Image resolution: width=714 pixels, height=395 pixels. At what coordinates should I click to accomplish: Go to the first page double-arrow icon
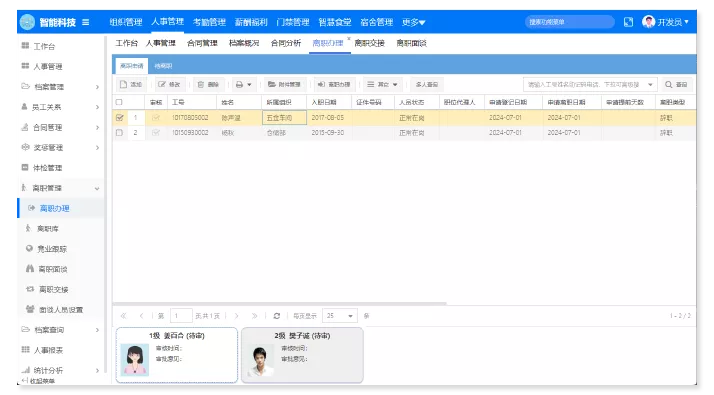coord(123,315)
